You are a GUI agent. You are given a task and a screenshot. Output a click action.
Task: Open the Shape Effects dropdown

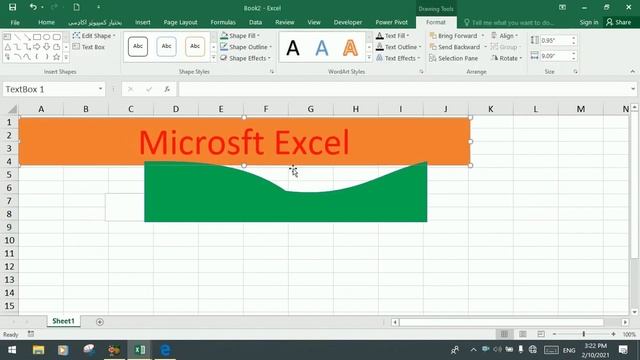tap(245, 58)
